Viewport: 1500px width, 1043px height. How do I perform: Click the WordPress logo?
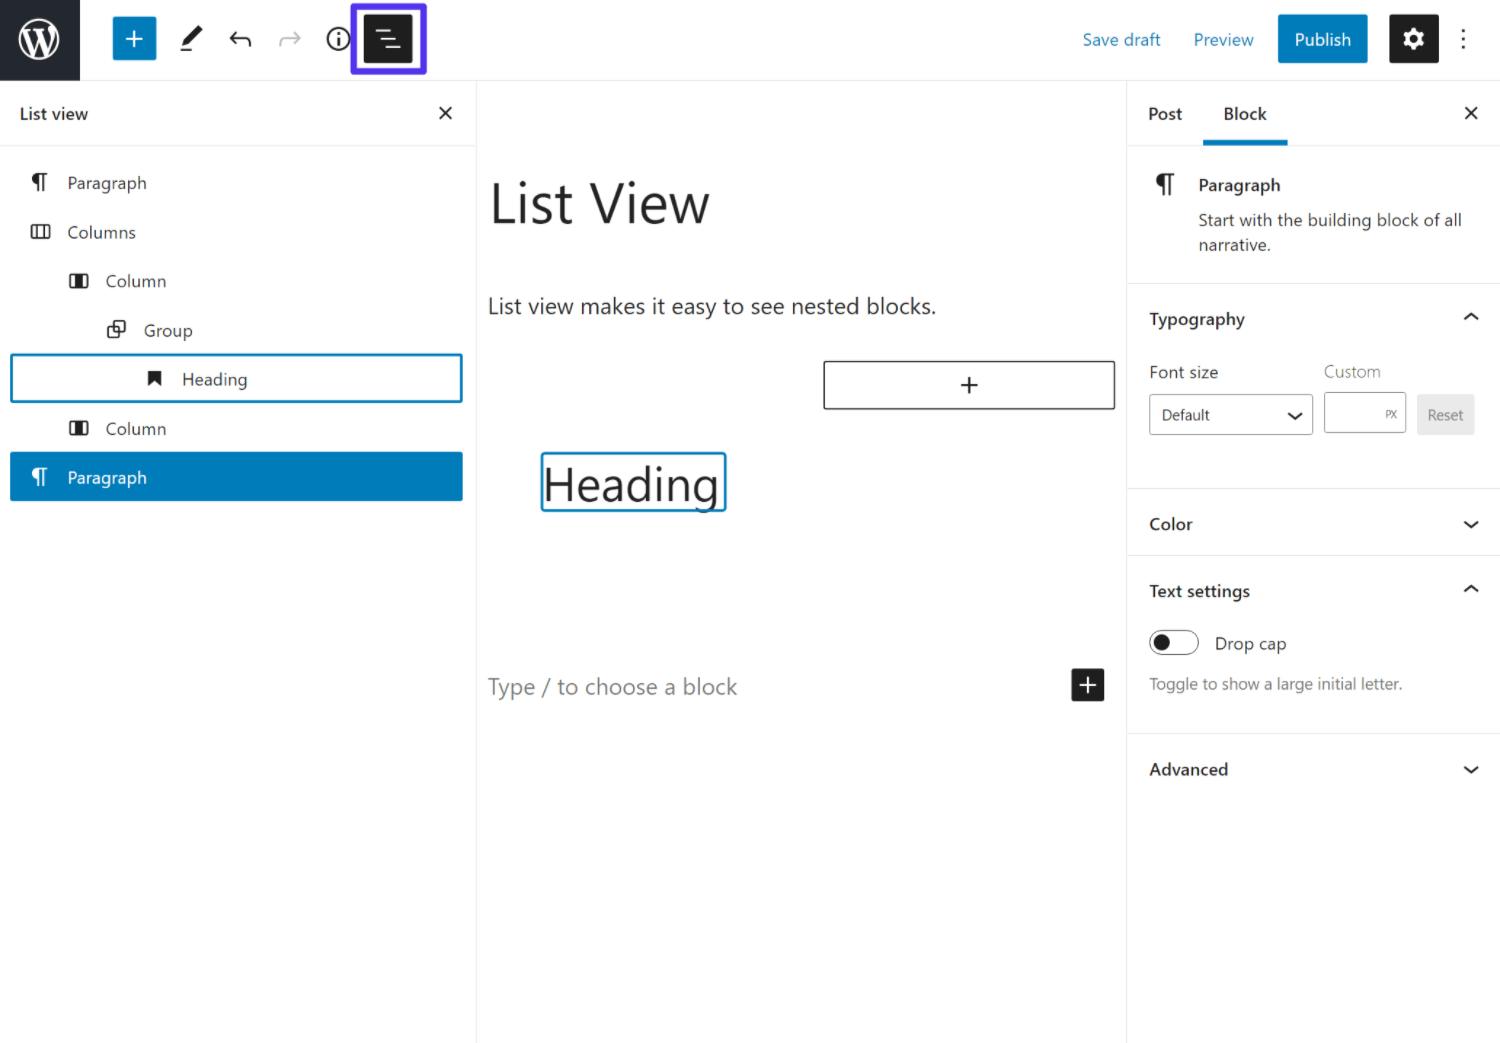[x=39, y=39]
